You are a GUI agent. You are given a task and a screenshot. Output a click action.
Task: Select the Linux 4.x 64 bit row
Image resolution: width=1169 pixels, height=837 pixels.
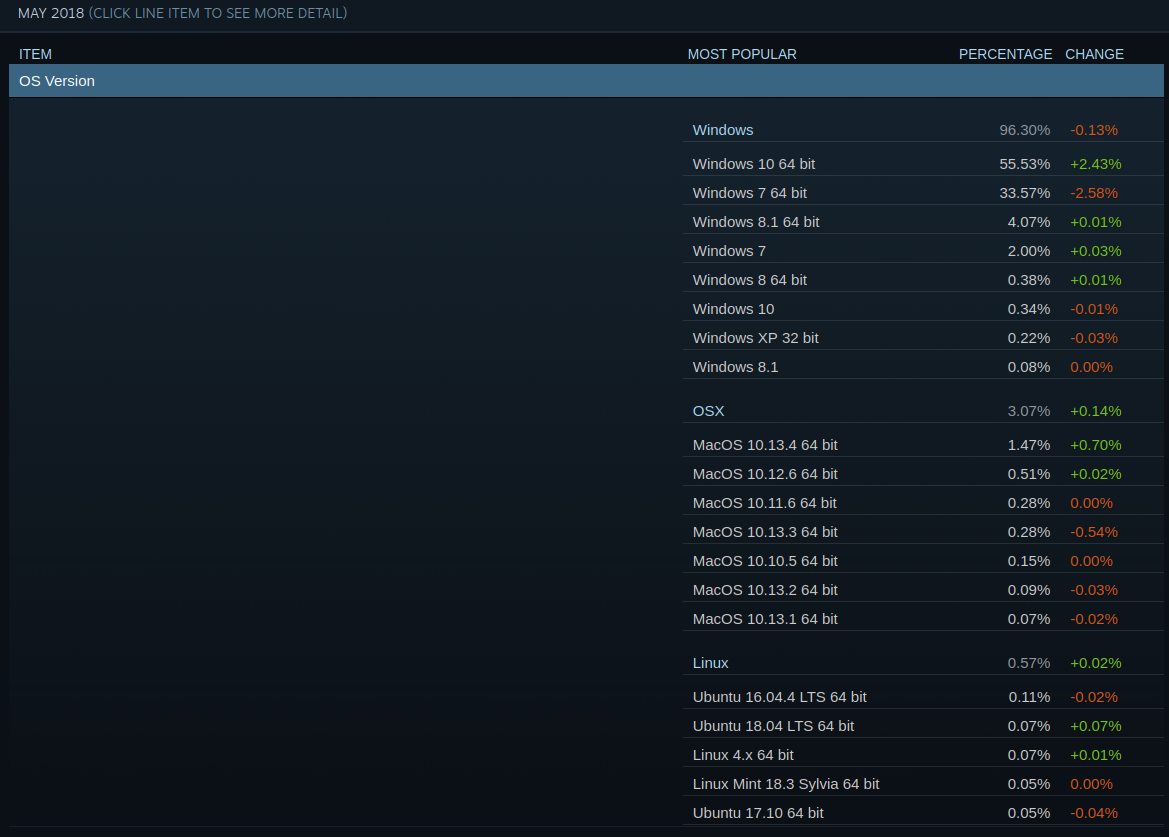click(923, 755)
